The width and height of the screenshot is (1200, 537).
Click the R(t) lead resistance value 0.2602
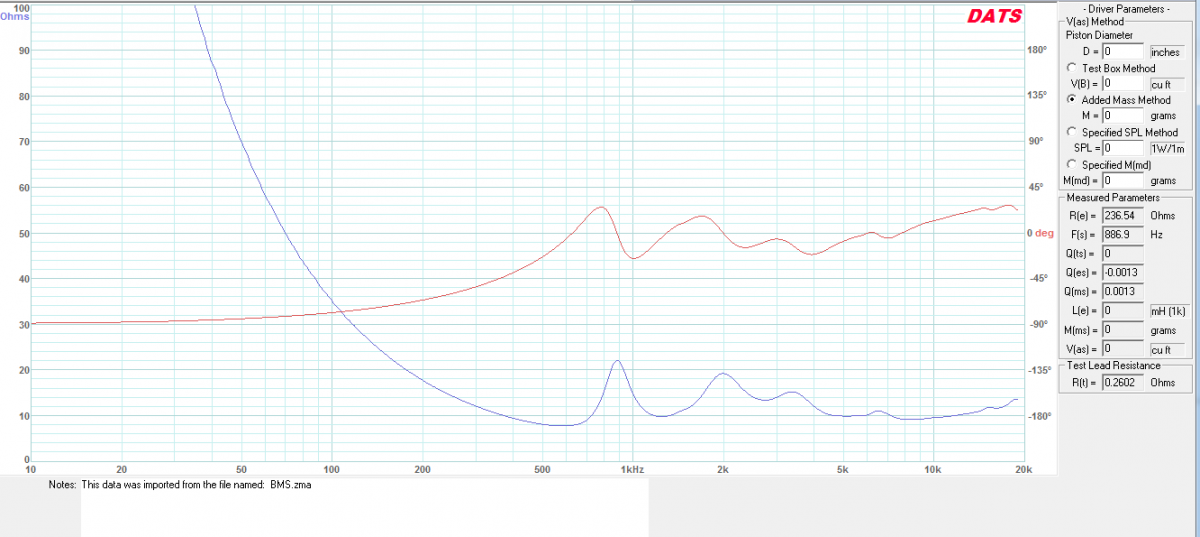(x=1123, y=383)
